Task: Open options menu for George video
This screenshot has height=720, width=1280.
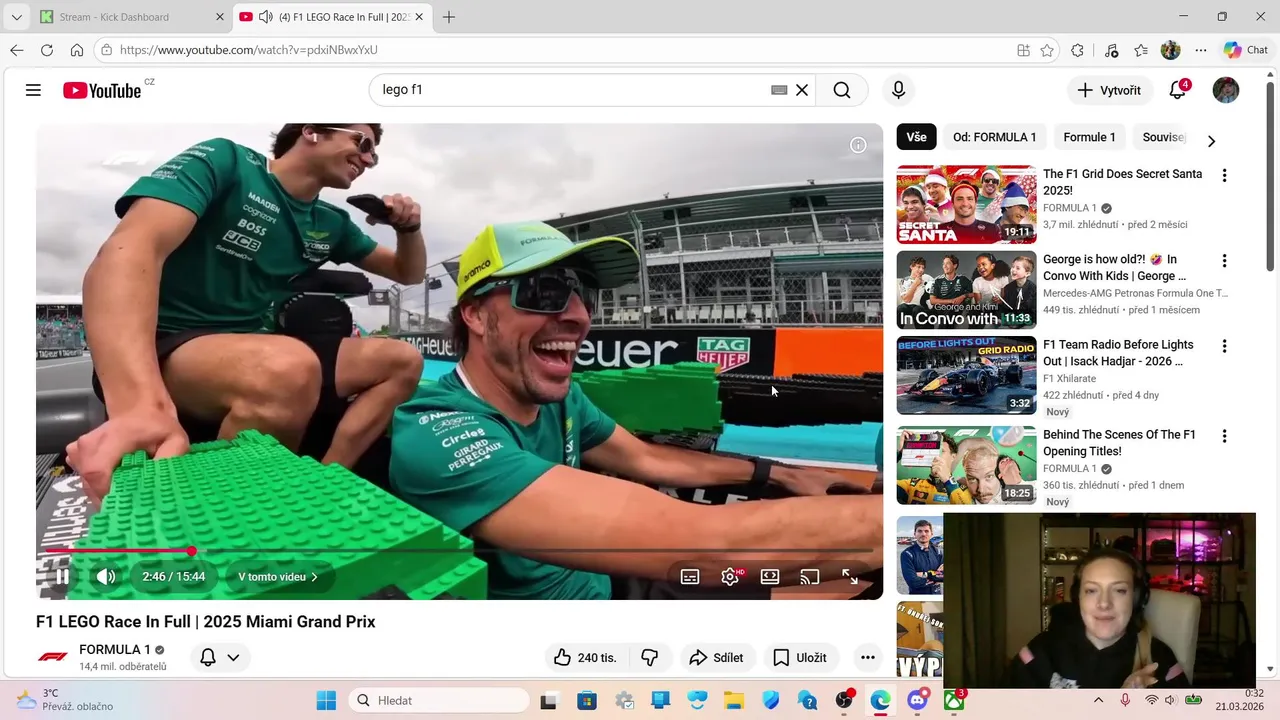Action: click(x=1224, y=261)
